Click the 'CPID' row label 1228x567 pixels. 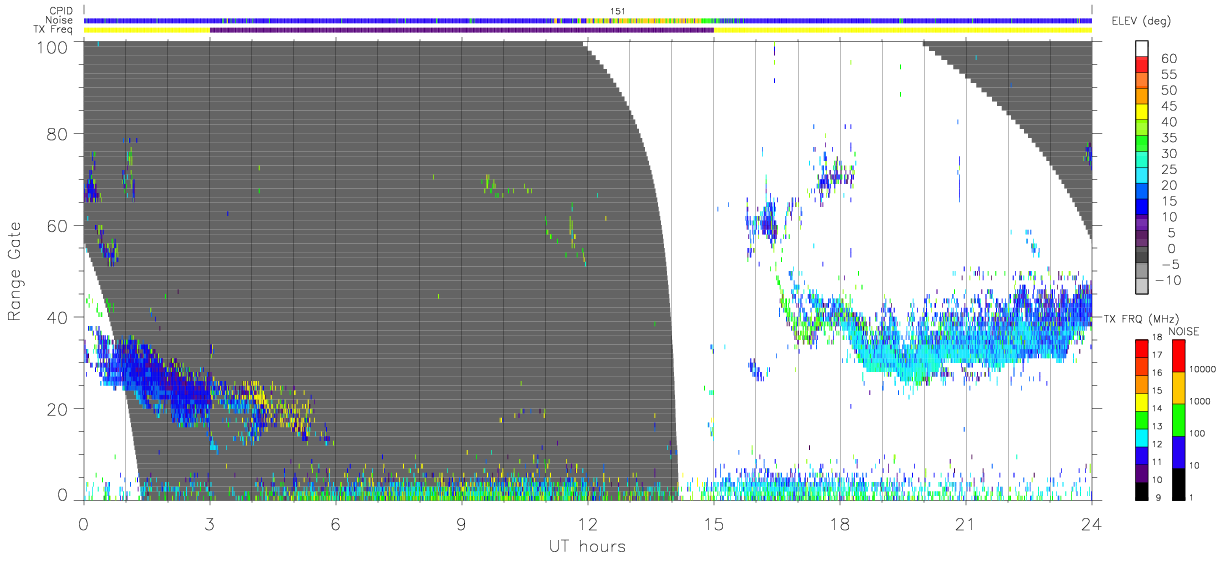point(63,11)
